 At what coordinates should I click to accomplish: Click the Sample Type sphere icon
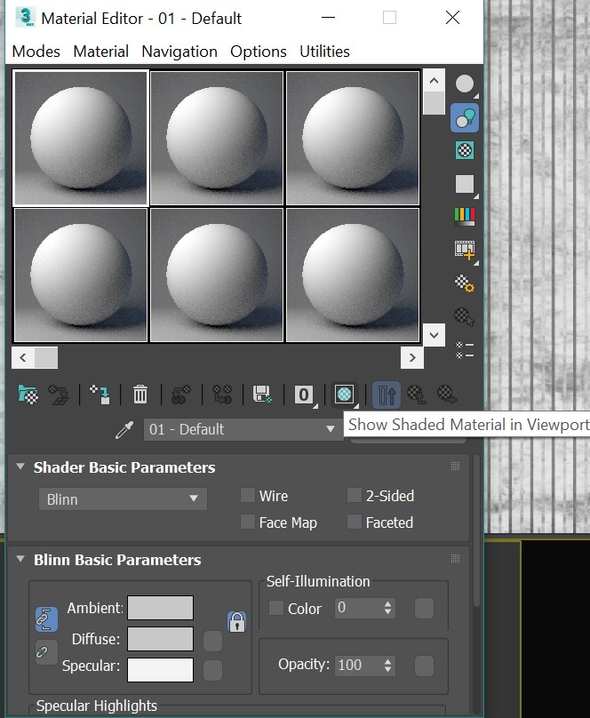point(464,84)
